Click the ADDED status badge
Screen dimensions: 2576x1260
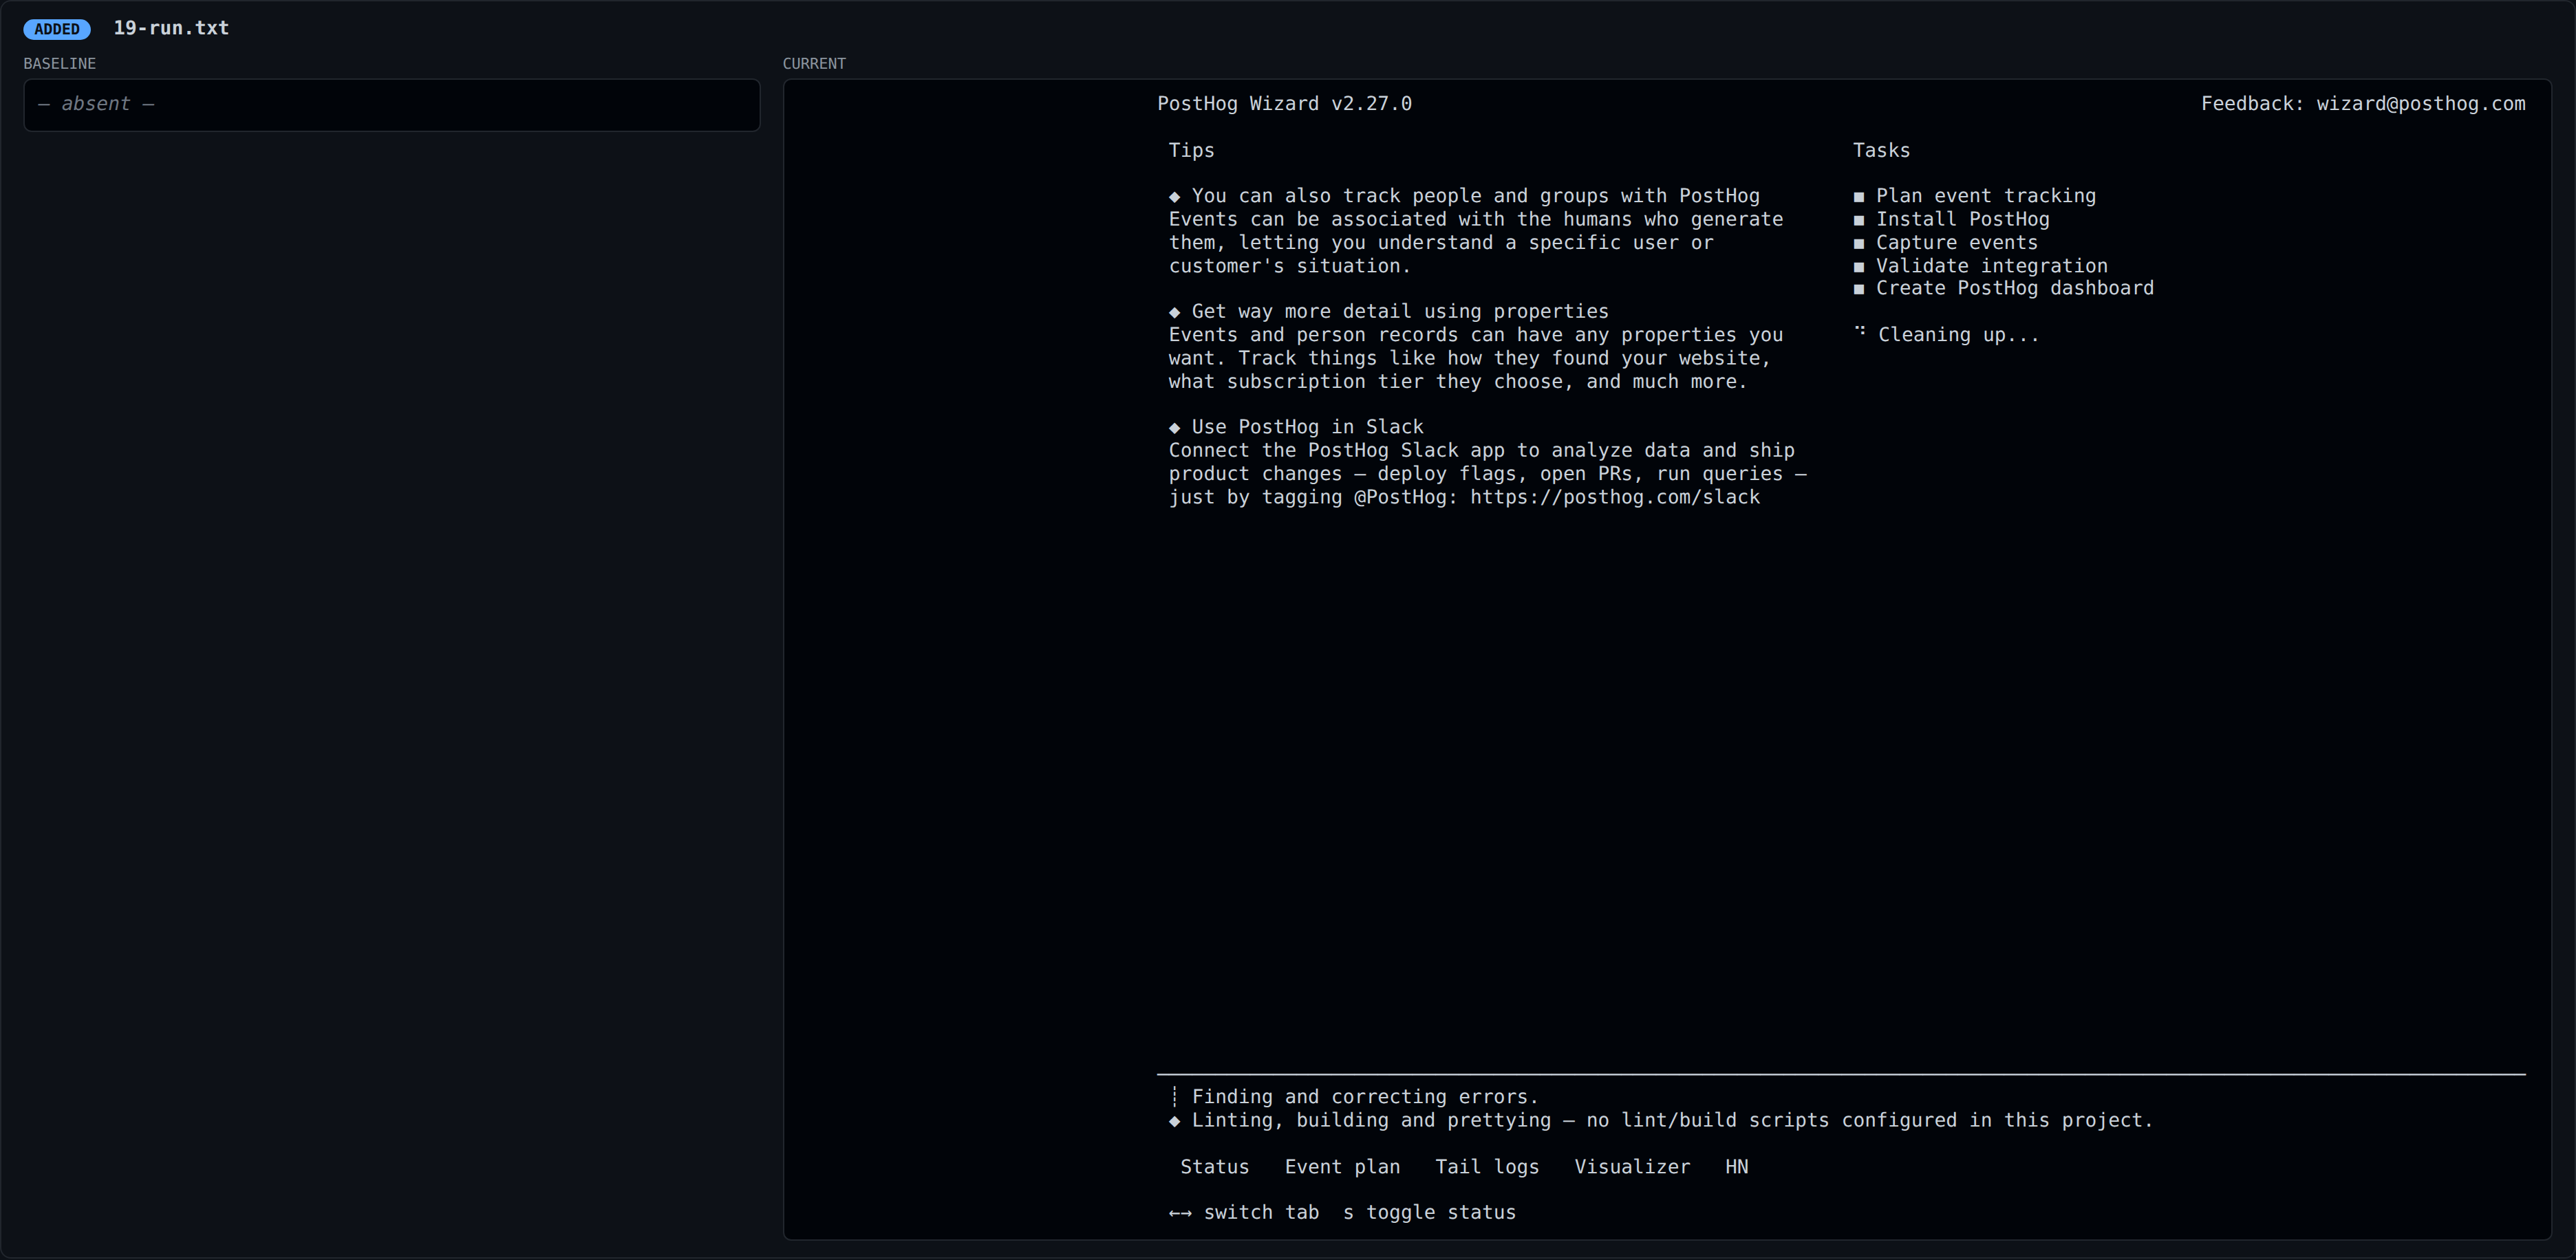(x=57, y=29)
